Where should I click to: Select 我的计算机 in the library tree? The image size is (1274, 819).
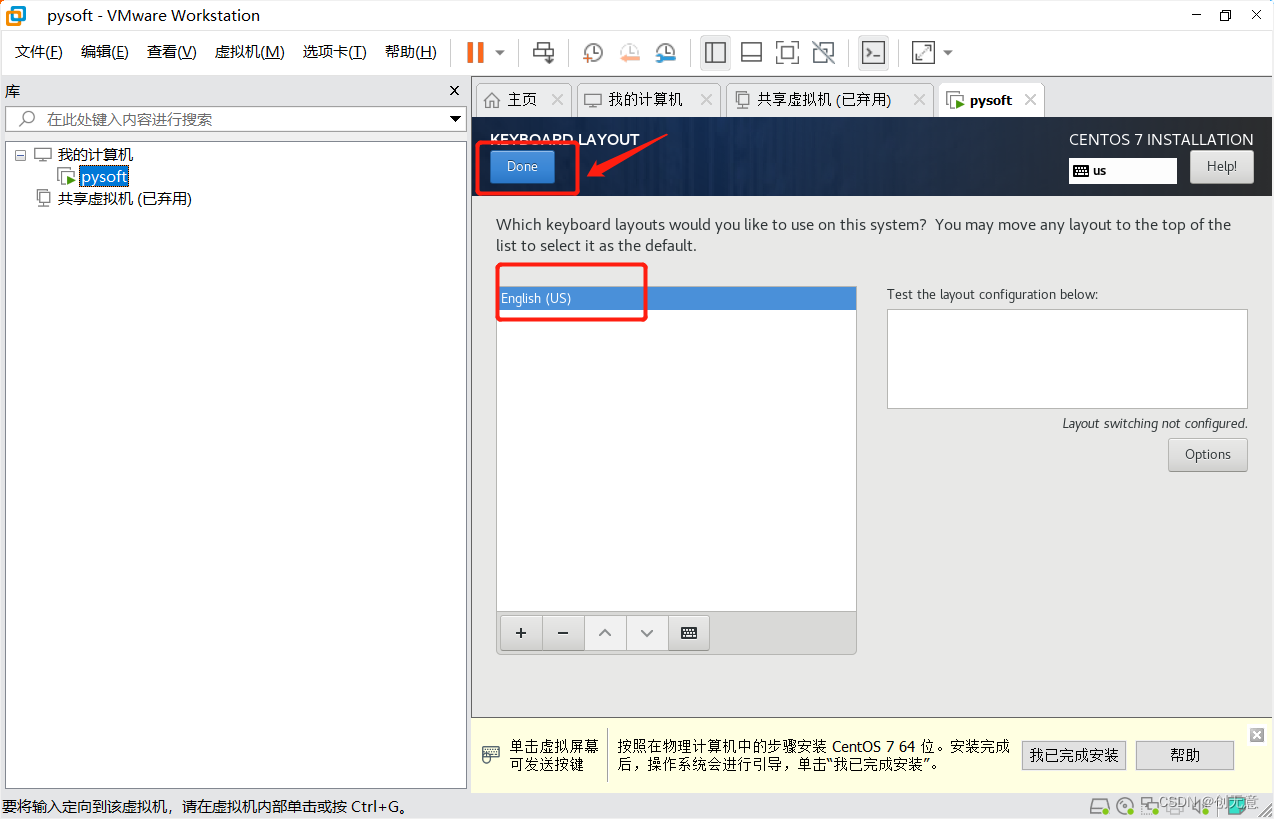pos(95,155)
